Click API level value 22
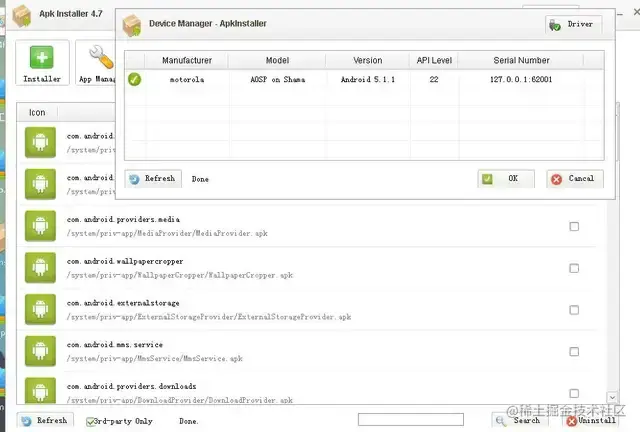The image size is (640, 432). coord(434,80)
